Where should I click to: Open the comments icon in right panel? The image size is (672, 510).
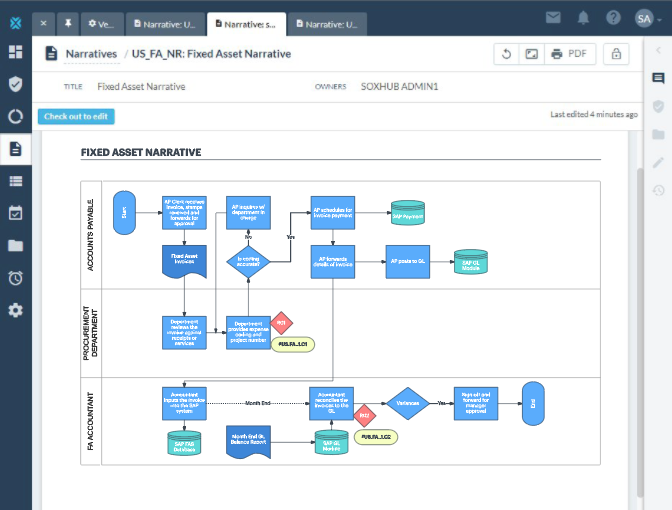(659, 78)
